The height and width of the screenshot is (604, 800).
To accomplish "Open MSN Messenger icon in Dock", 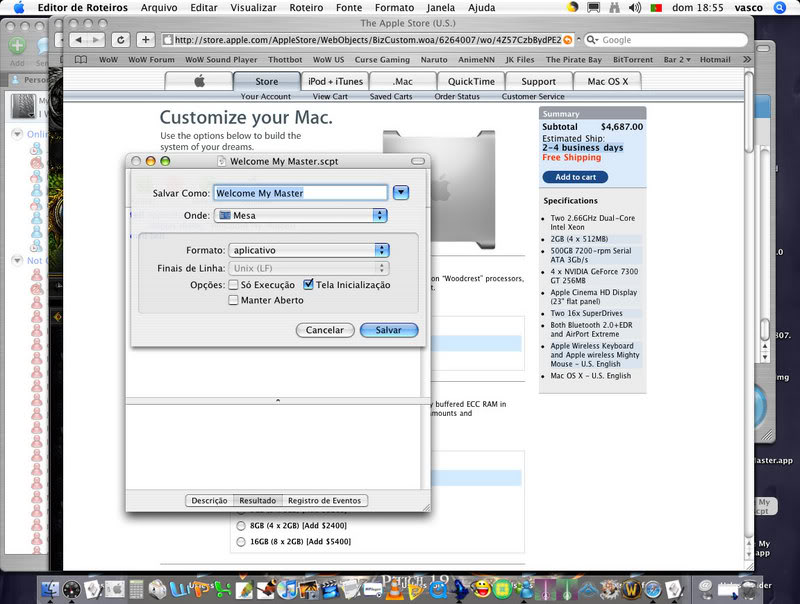I will (x=524, y=589).
